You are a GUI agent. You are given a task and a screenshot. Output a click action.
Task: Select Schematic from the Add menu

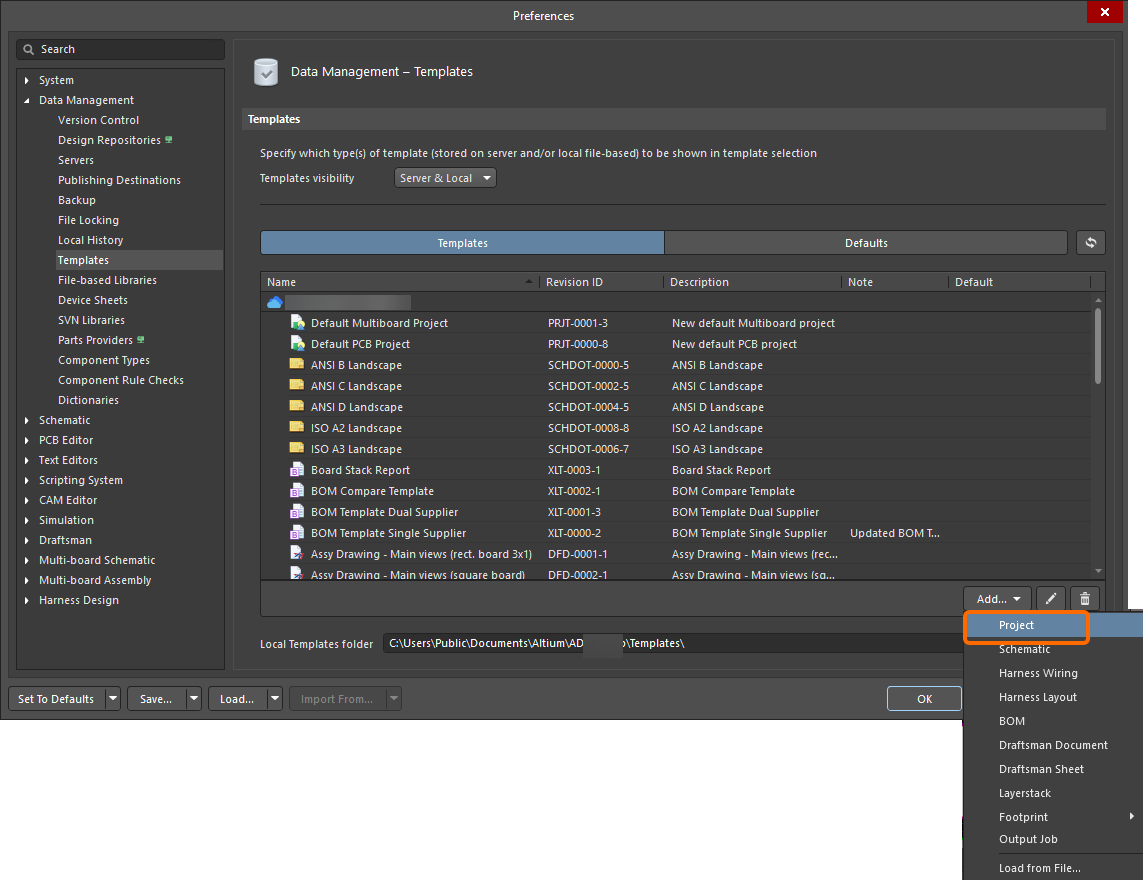[1024, 649]
